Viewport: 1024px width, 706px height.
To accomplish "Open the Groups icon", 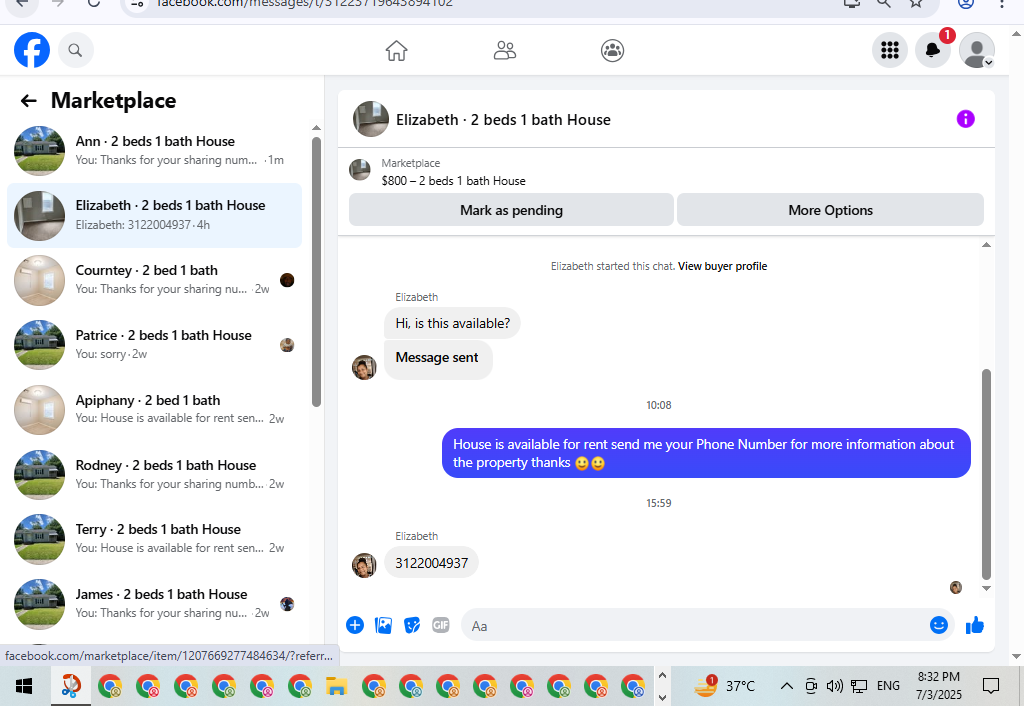I will coord(613,50).
